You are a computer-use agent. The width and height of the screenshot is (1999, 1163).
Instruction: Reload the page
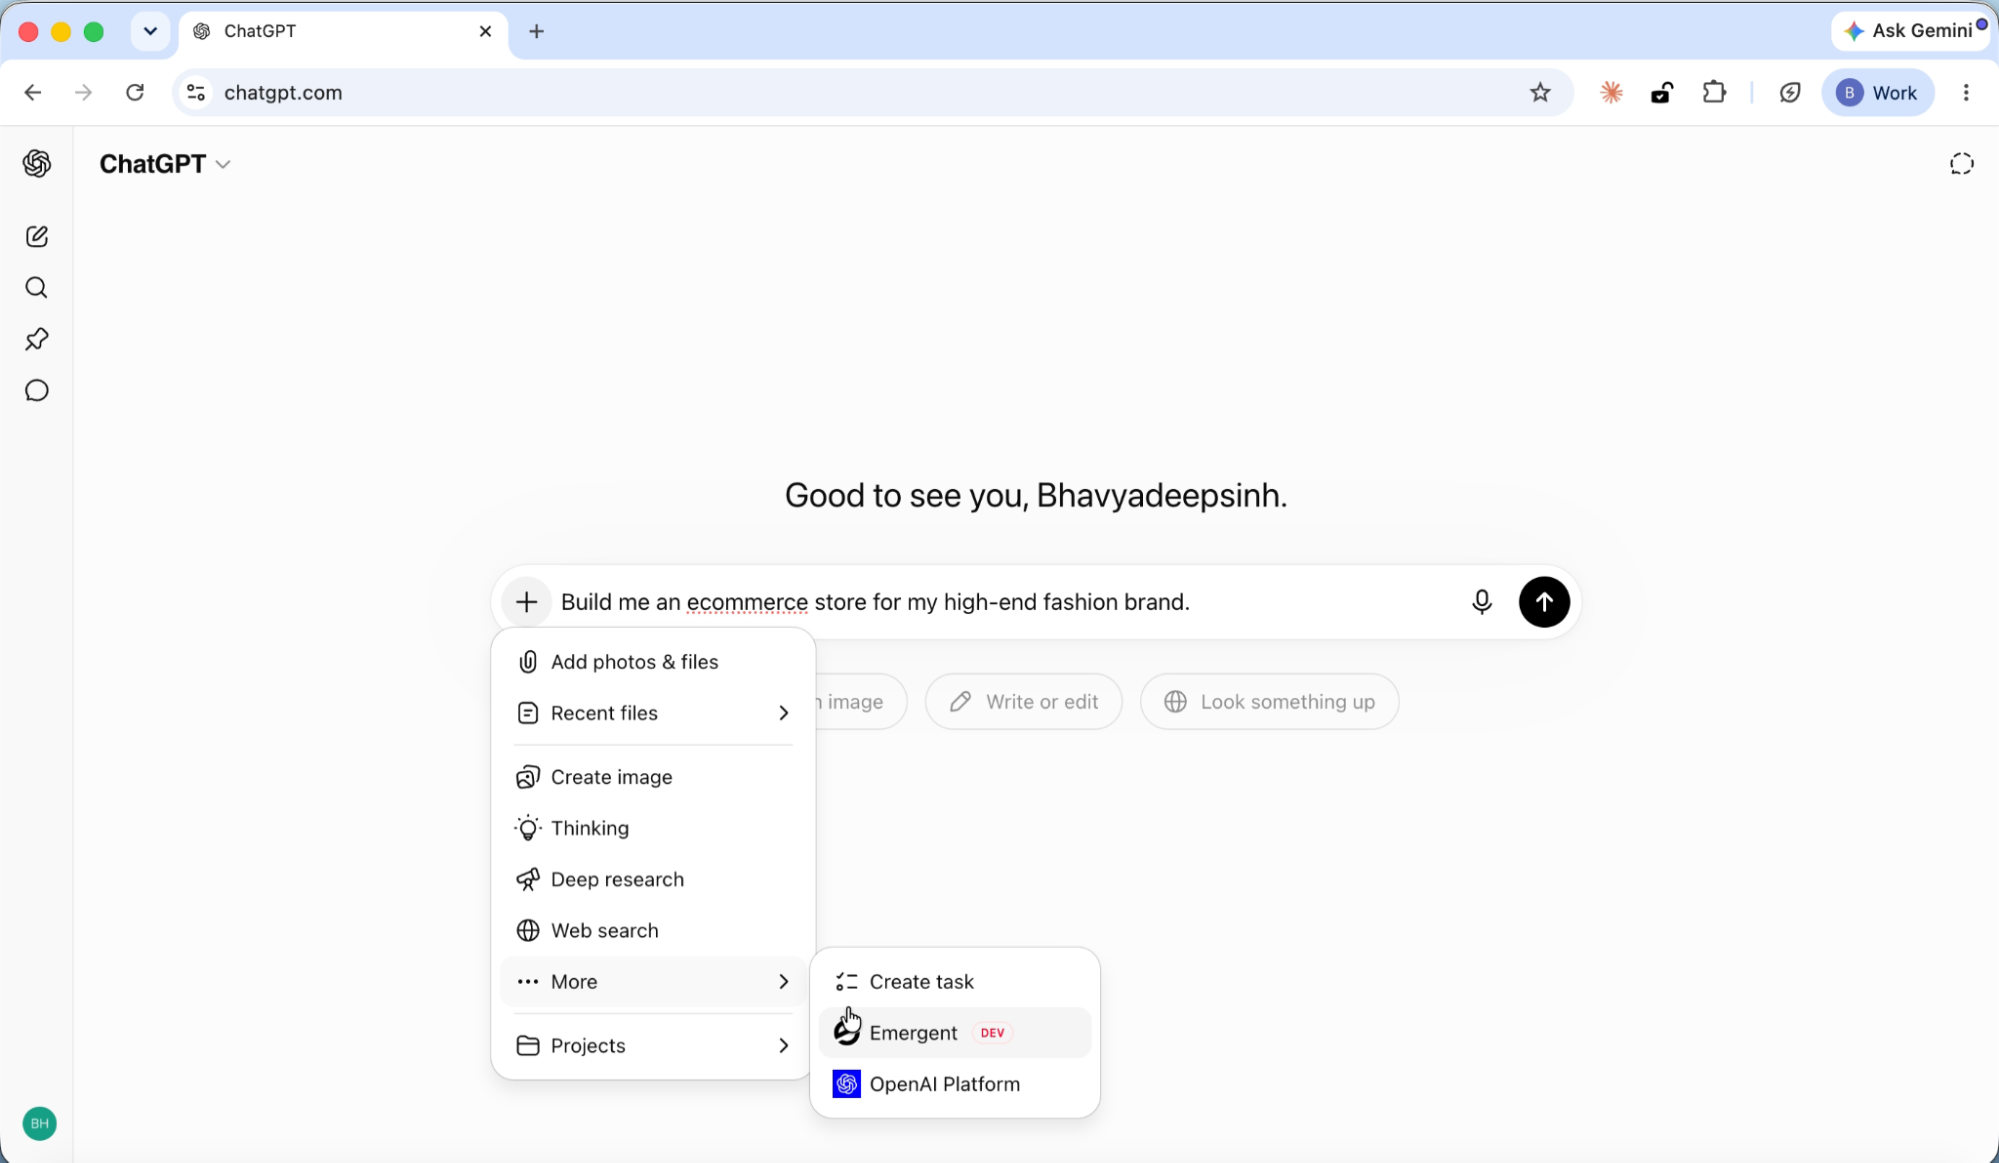tap(135, 92)
